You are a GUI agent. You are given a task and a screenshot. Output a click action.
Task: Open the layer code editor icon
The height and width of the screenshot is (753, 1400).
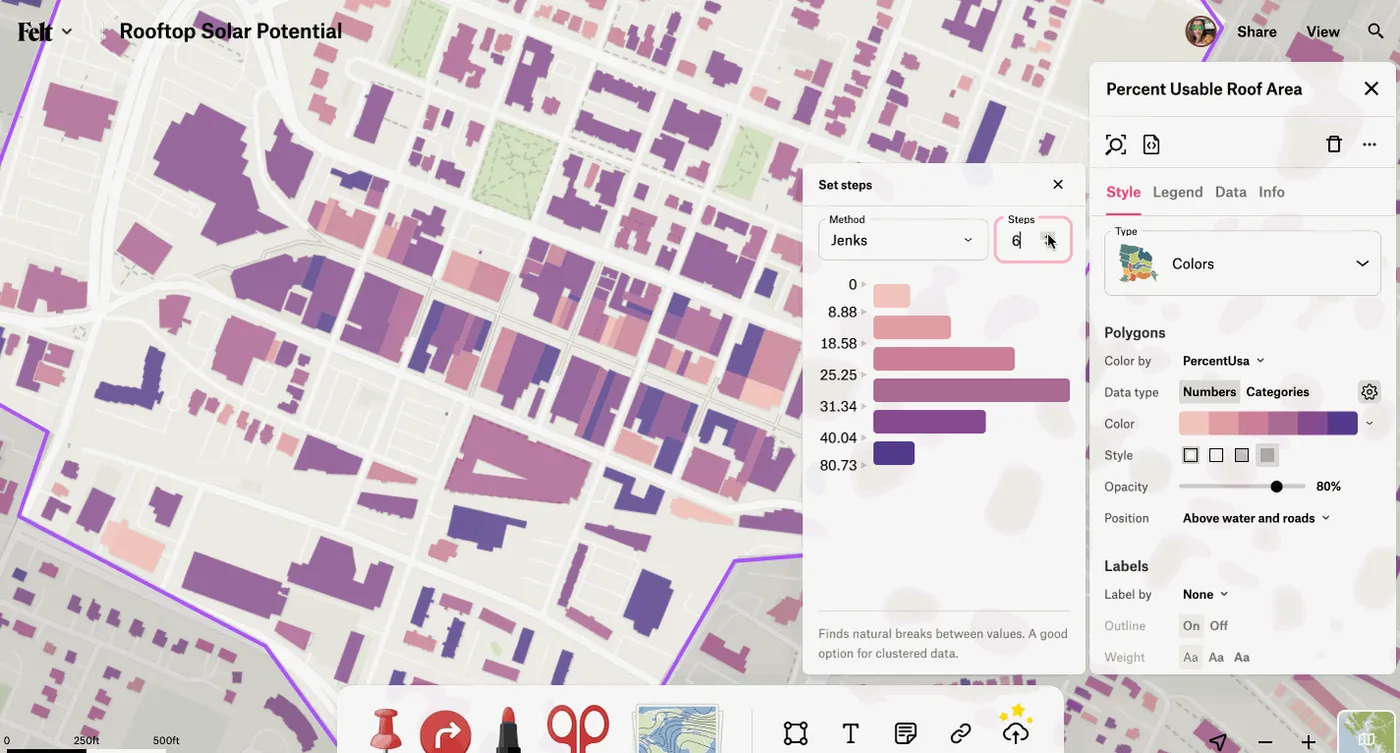[x=1151, y=145]
